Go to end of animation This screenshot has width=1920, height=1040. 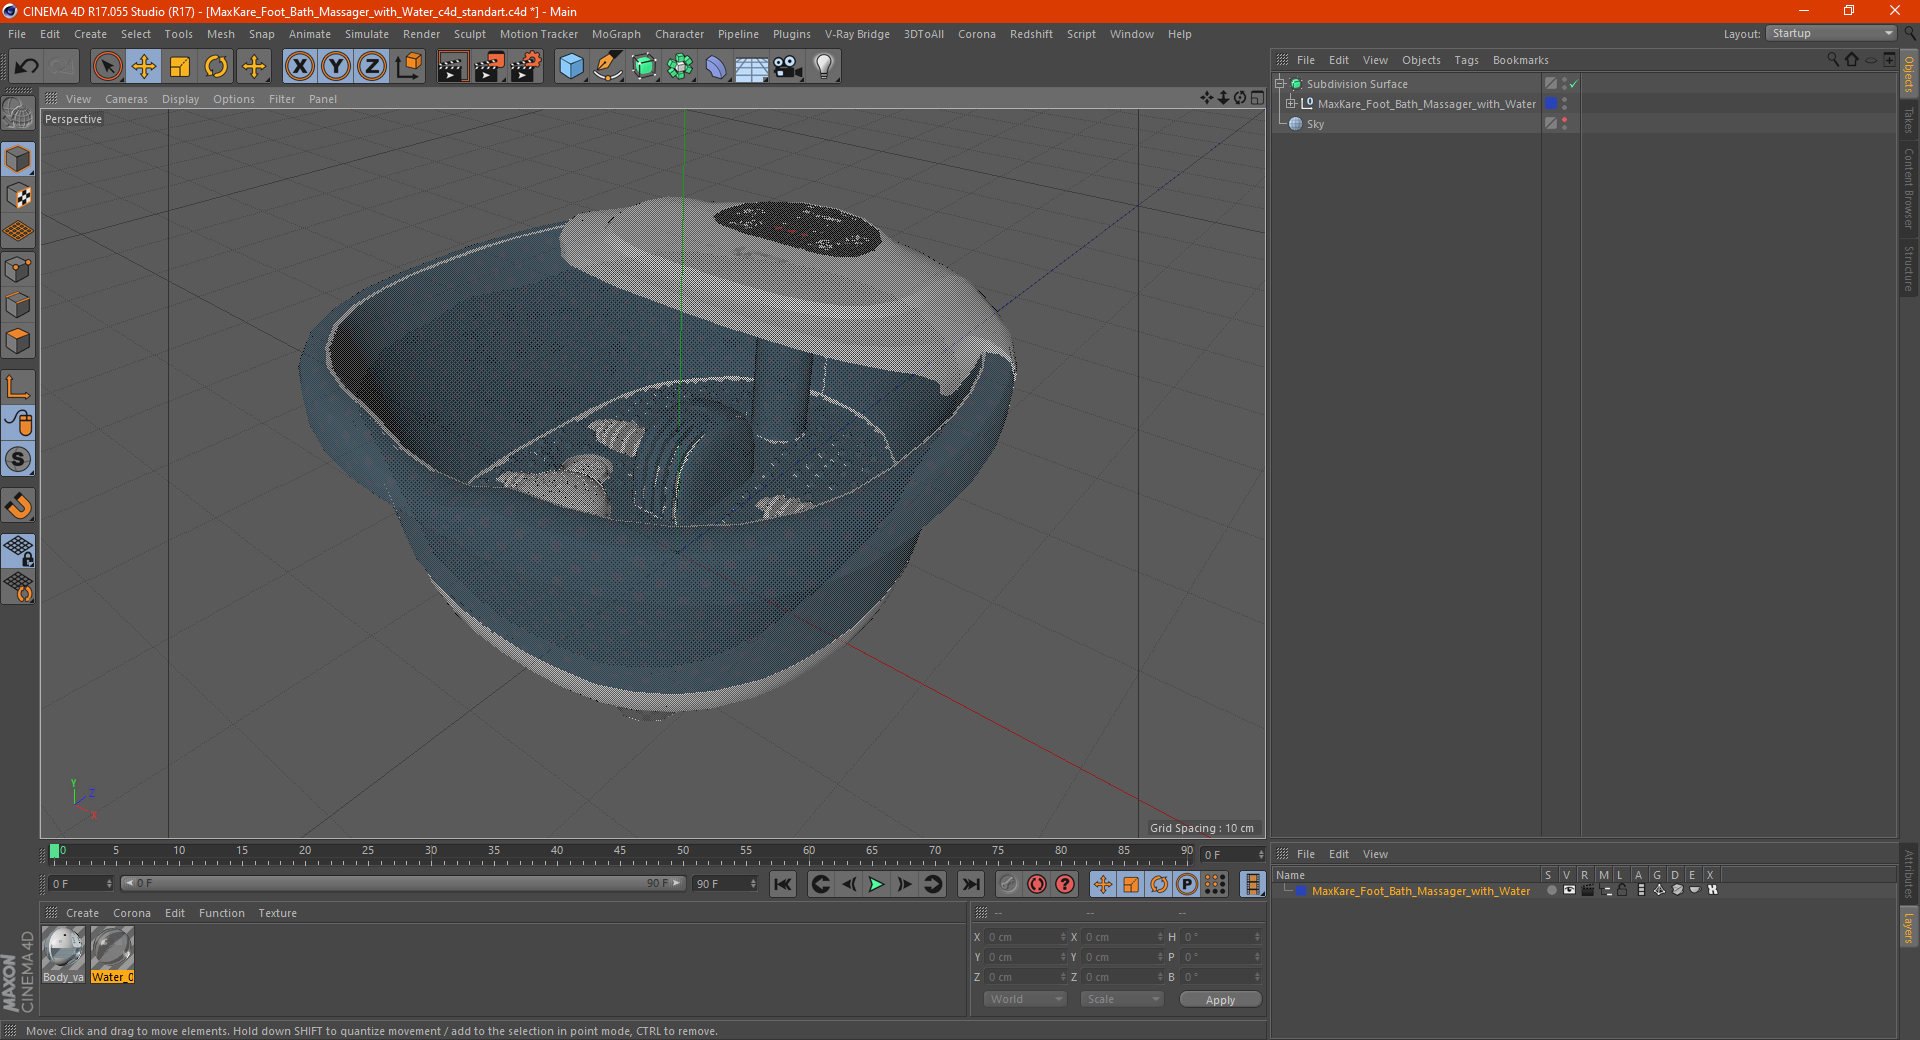[971, 884]
